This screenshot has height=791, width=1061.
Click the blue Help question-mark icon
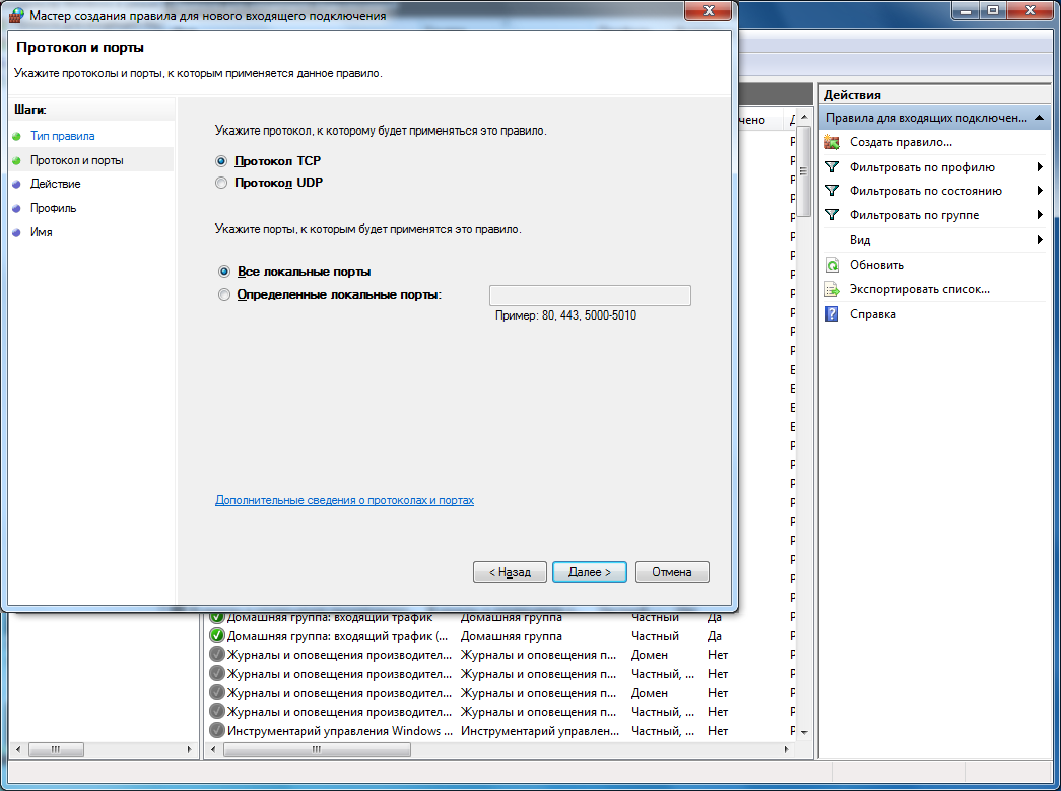pyautogui.click(x=832, y=314)
